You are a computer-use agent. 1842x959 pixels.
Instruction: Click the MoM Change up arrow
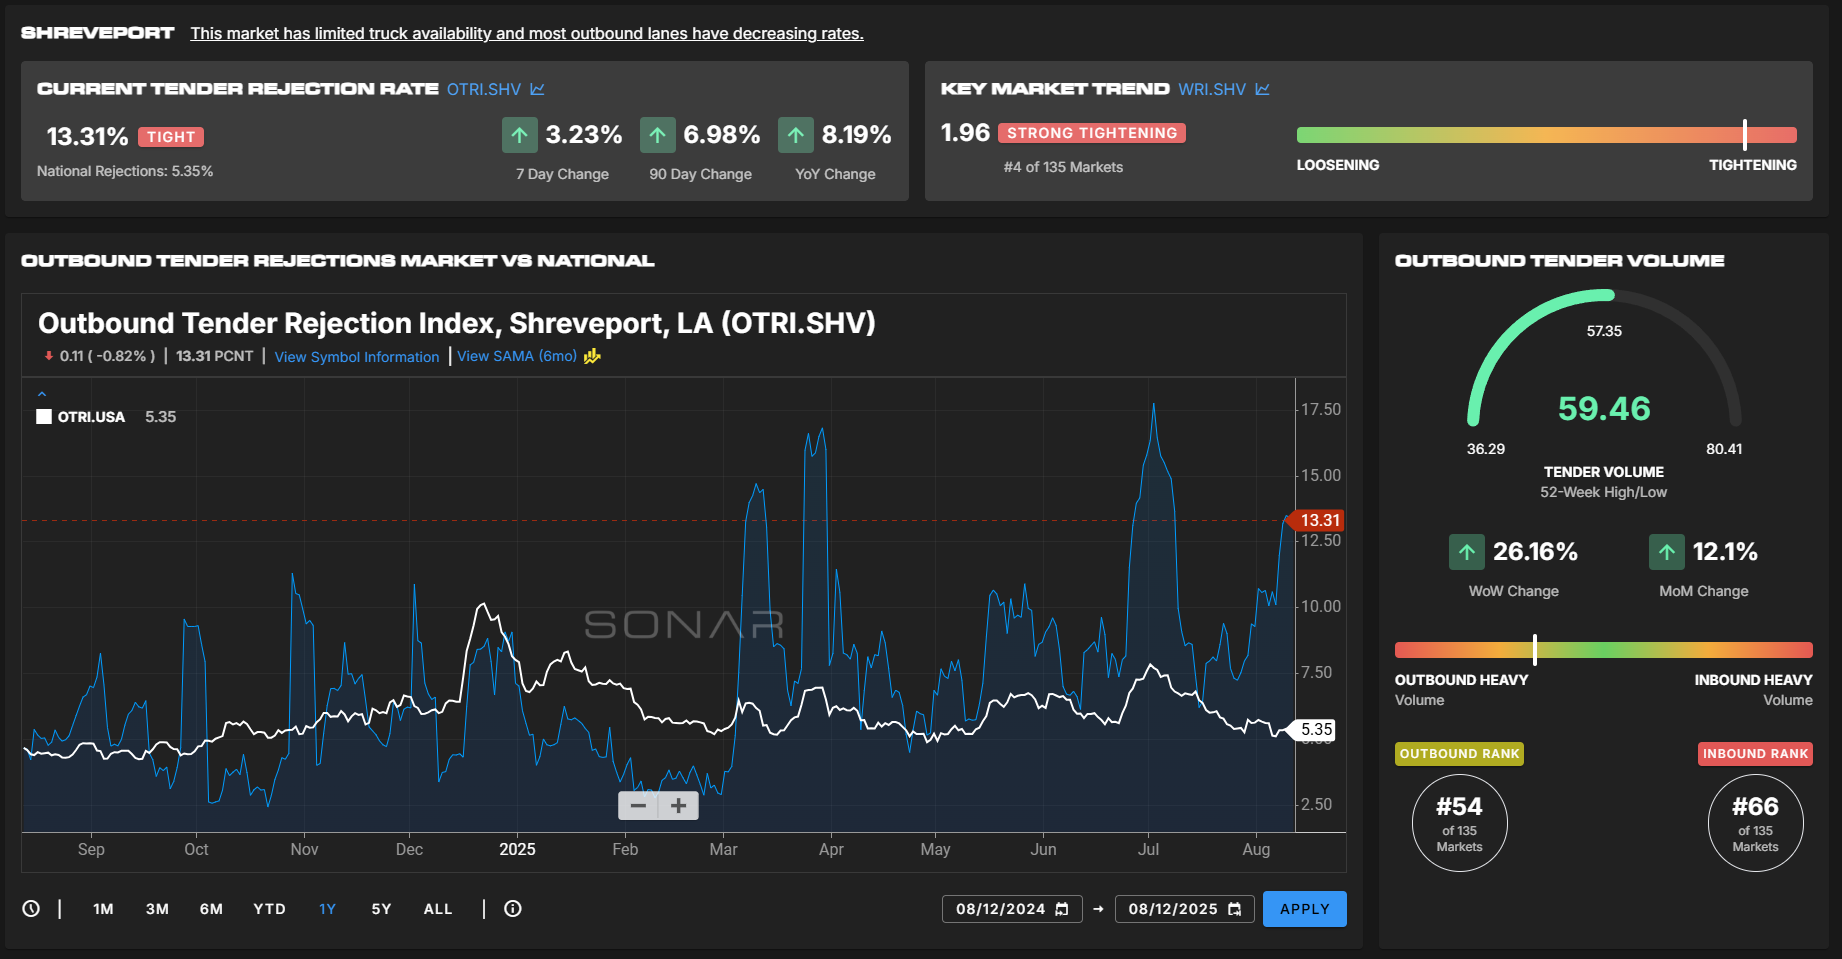click(x=1667, y=552)
